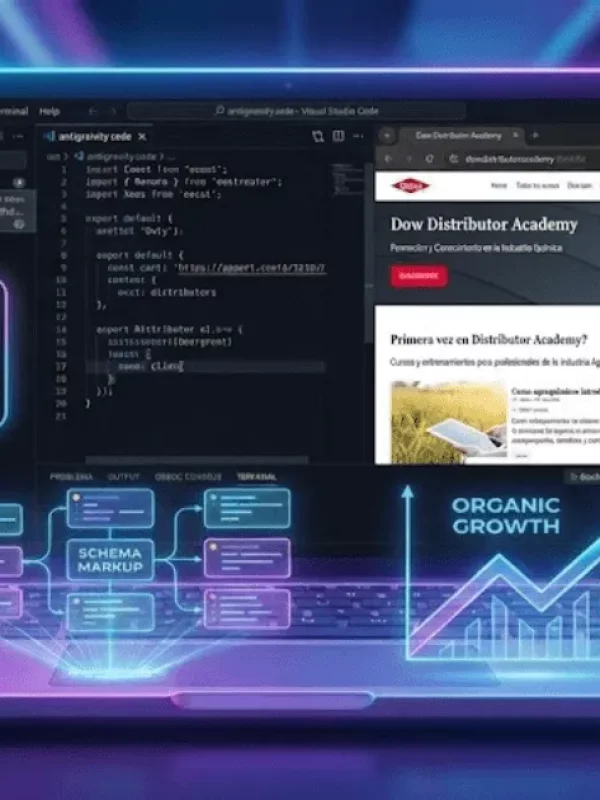600x800 pixels.
Task: Close the Dow Distributor Academy browser tab
Action: (x=516, y=135)
